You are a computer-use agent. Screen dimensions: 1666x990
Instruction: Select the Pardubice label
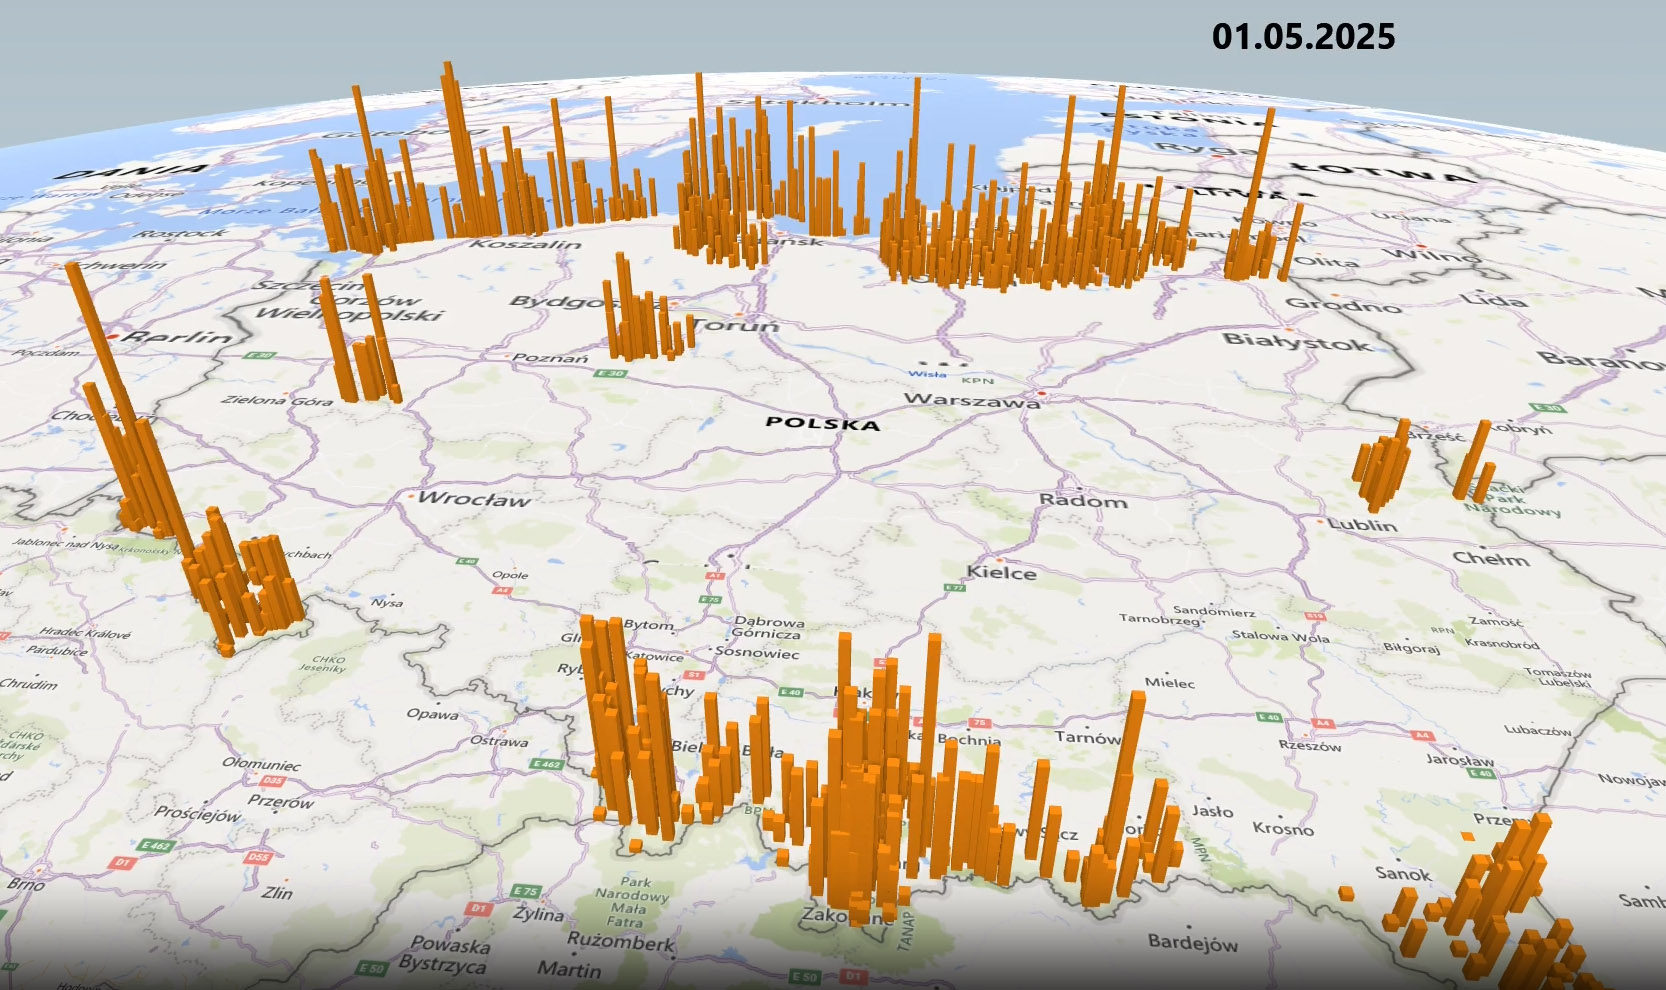click(x=56, y=650)
